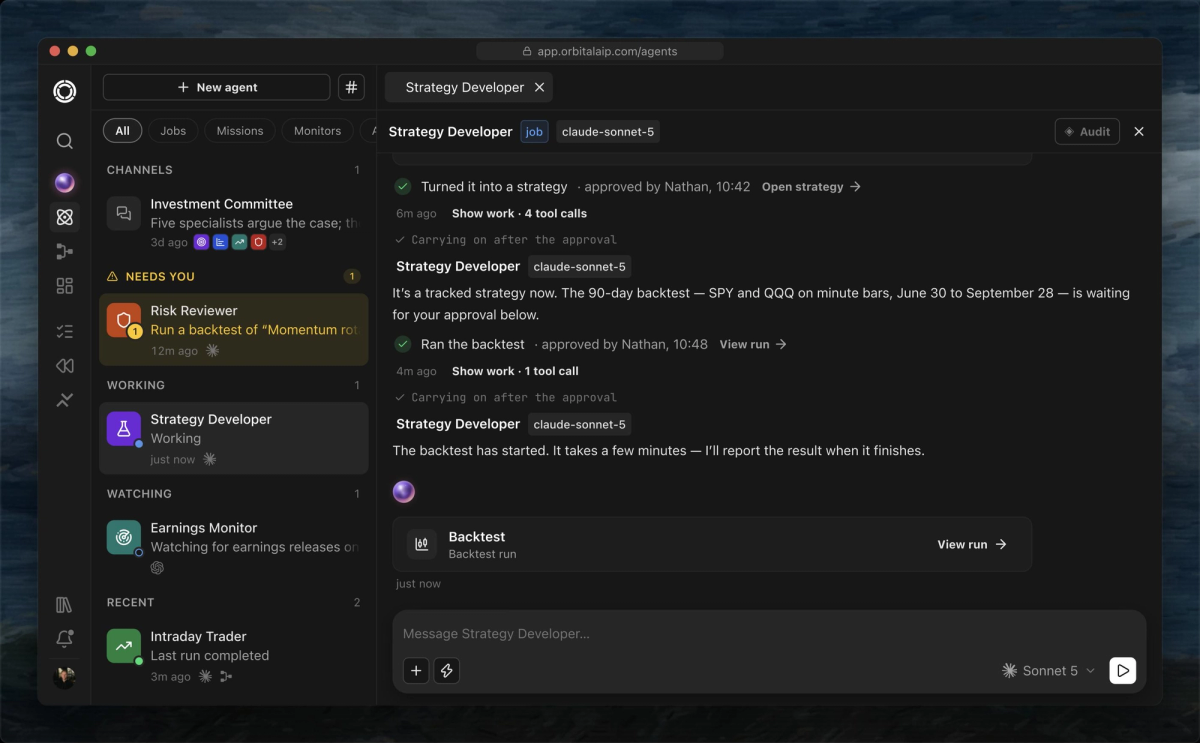Screen dimensions: 1200x743
Task: Click the purple orb below the conversation
Action: coord(403,491)
